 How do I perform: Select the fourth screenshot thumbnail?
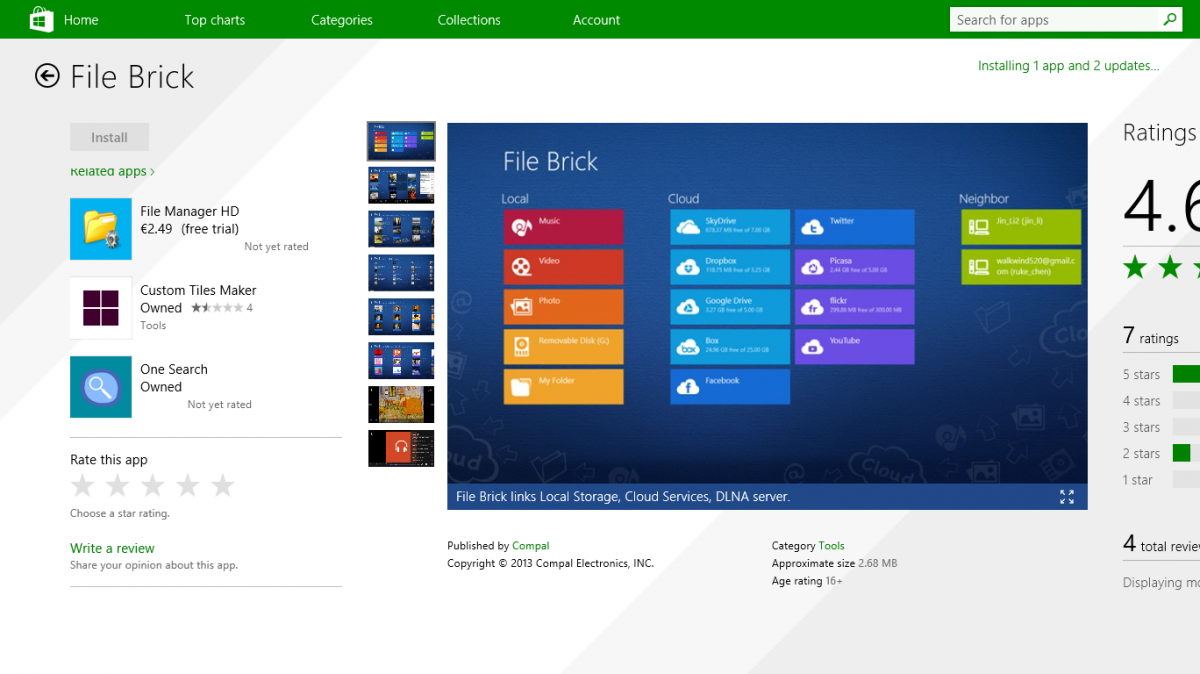click(401, 273)
